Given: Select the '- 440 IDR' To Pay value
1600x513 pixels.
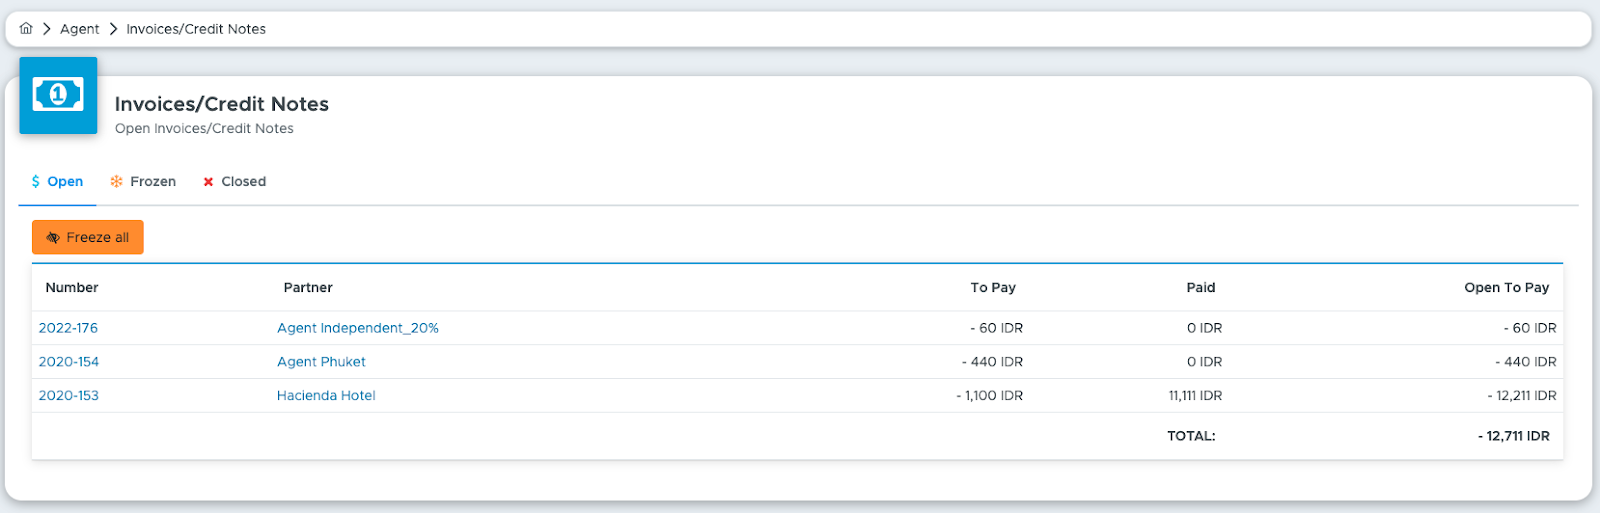Looking at the screenshot, I should tap(993, 362).
